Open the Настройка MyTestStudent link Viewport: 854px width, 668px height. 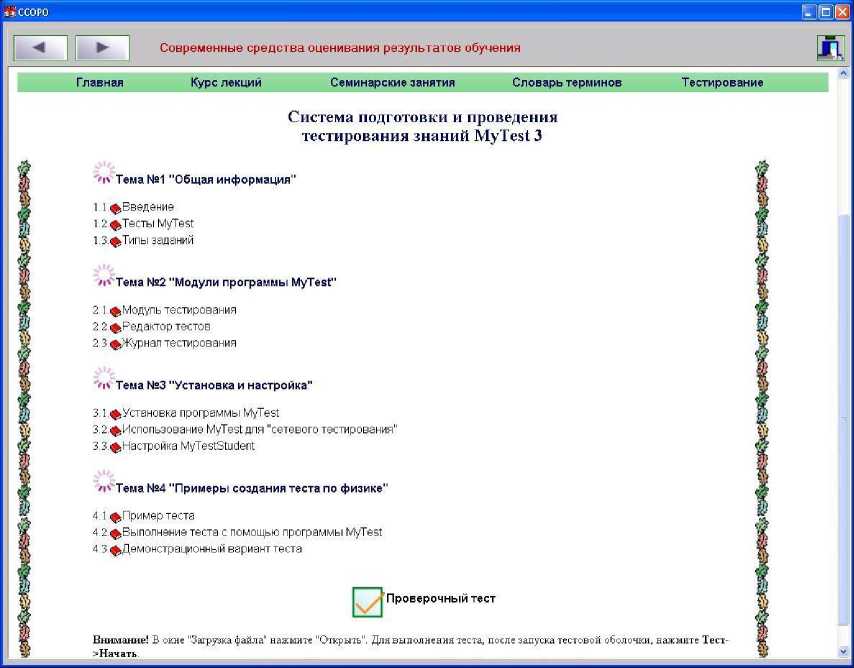point(188,446)
